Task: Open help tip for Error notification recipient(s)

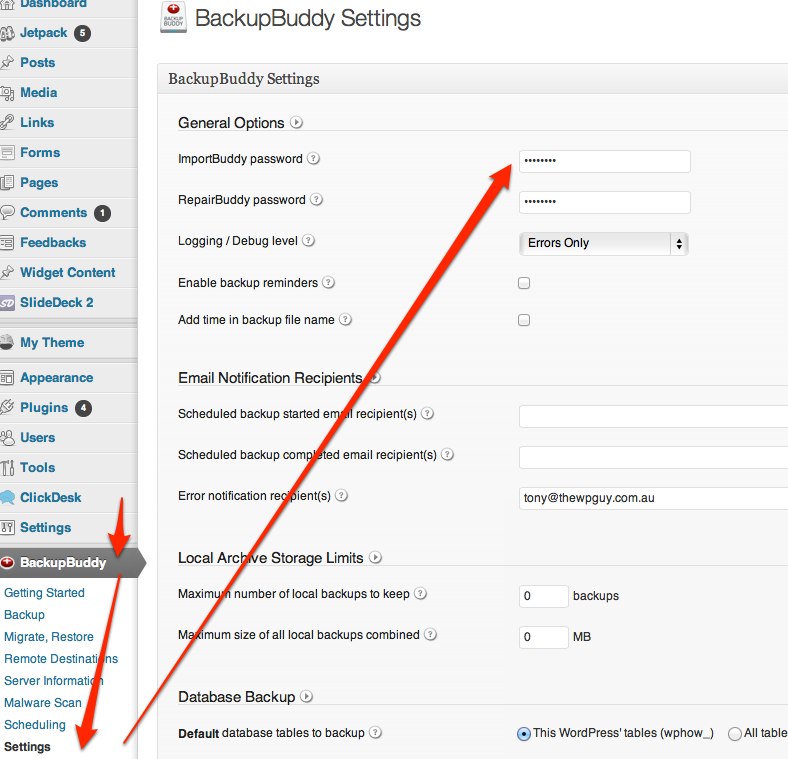Action: (x=342, y=496)
